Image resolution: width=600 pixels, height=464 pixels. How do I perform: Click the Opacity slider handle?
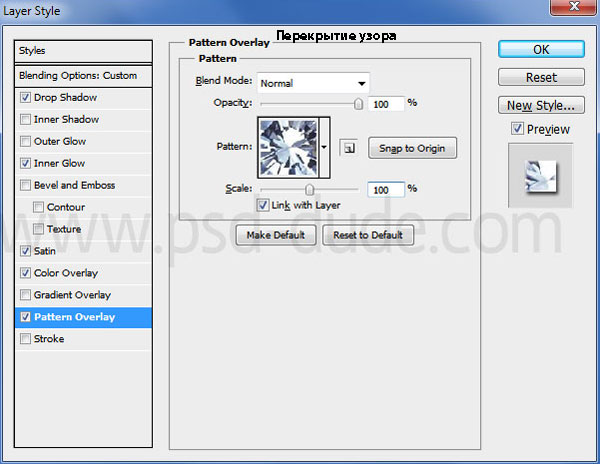coord(358,104)
